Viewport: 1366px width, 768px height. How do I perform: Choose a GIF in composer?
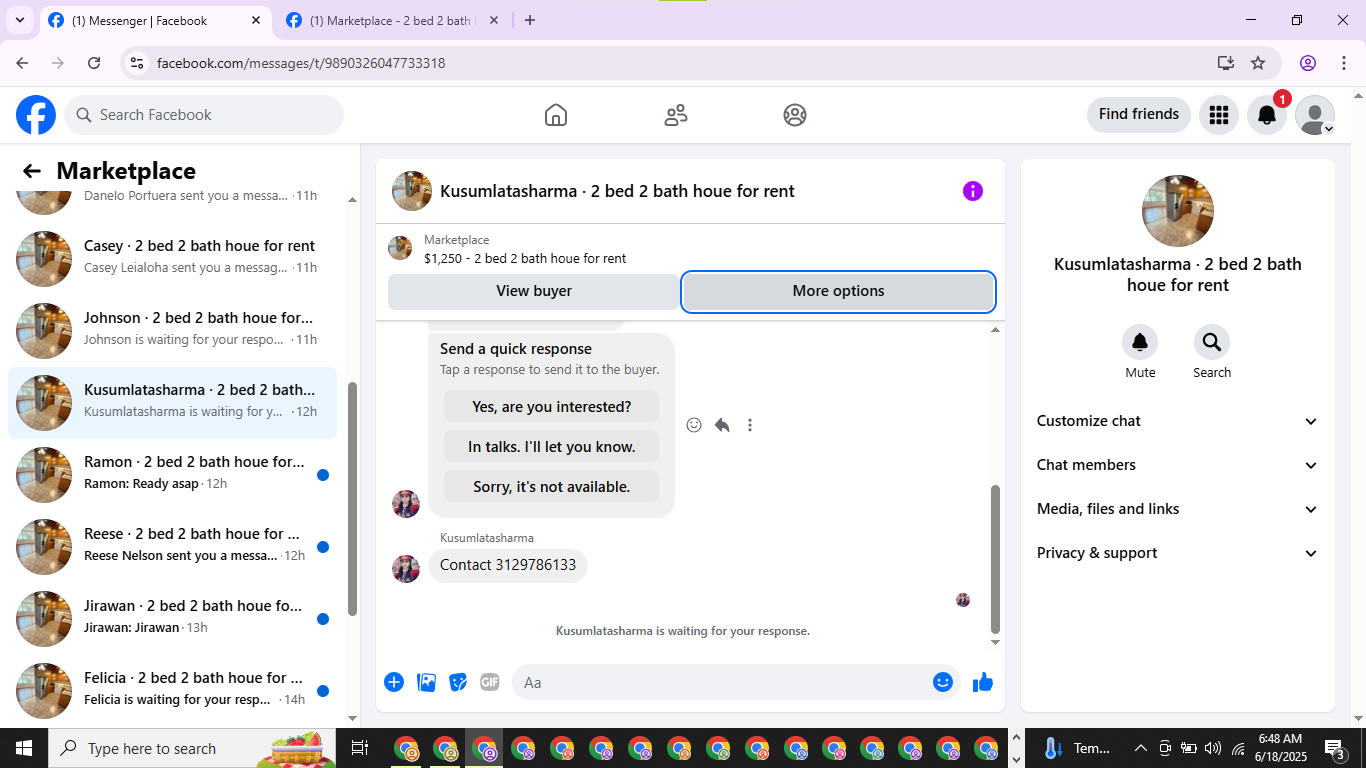click(x=490, y=682)
